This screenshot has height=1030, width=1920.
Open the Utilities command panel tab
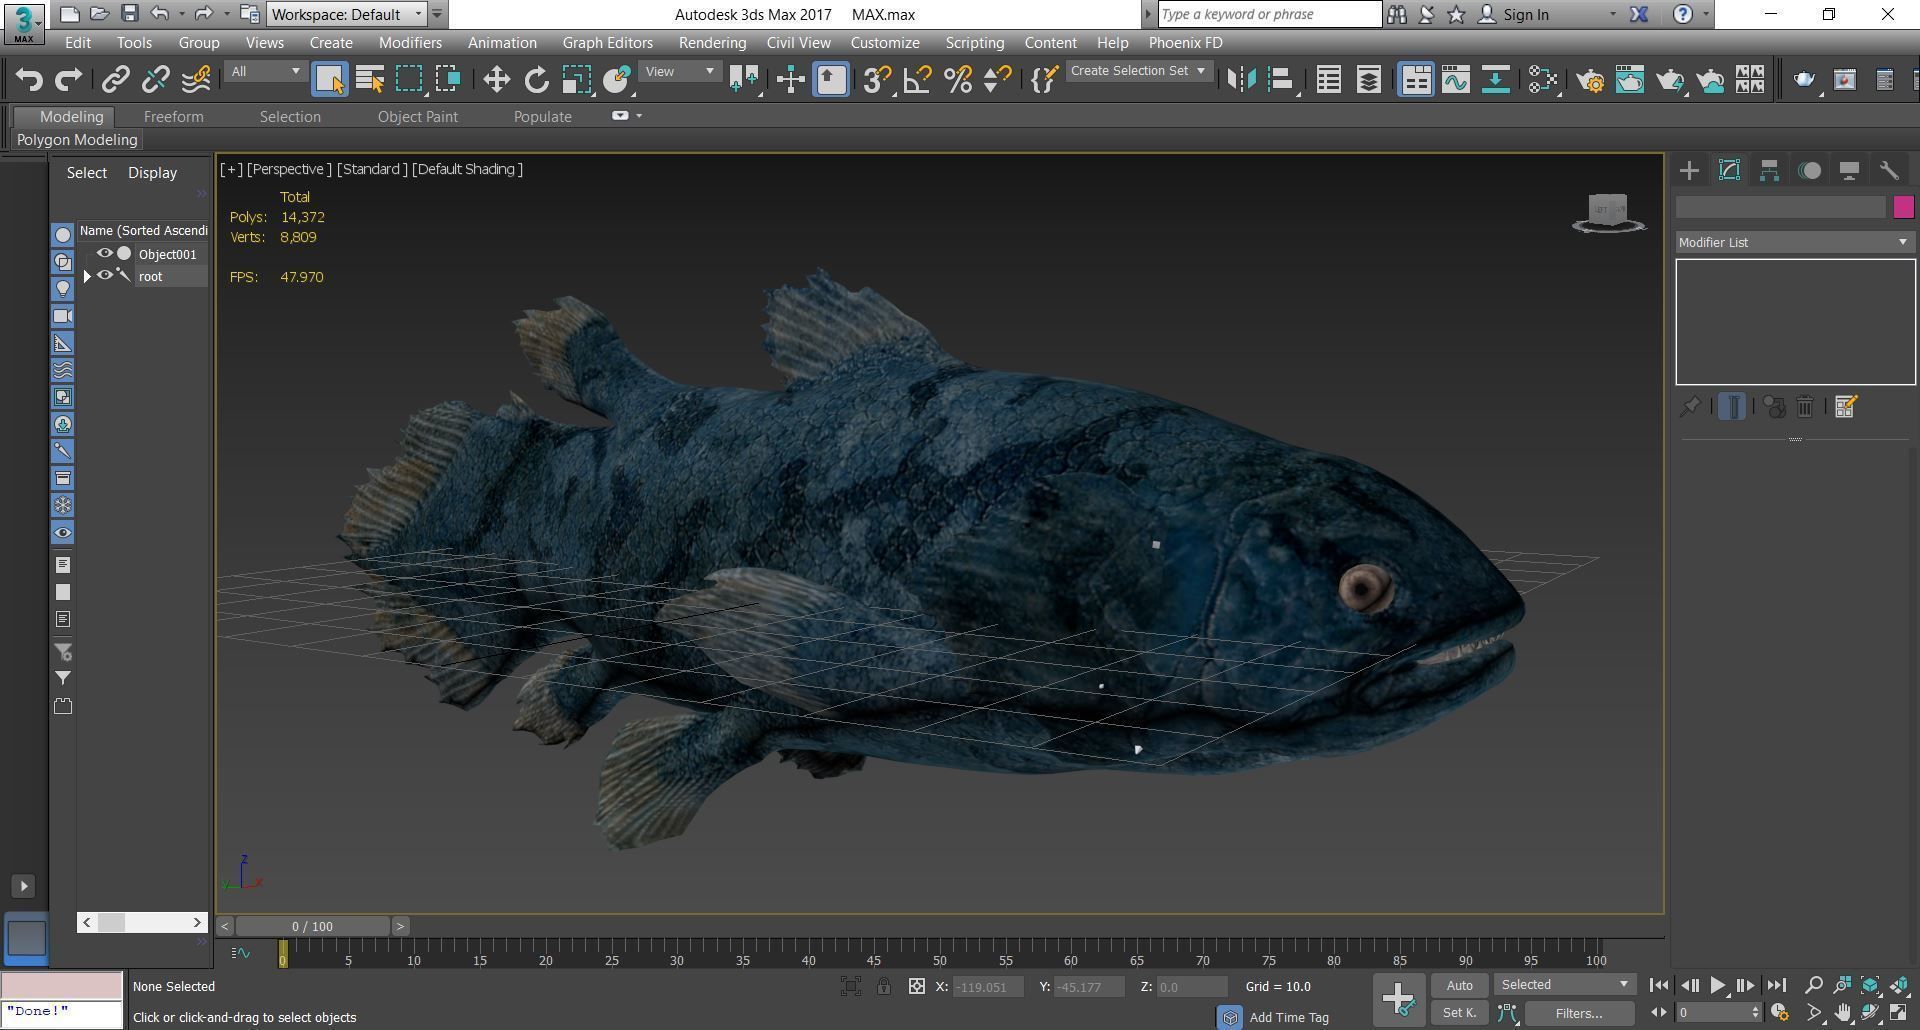pos(1889,170)
